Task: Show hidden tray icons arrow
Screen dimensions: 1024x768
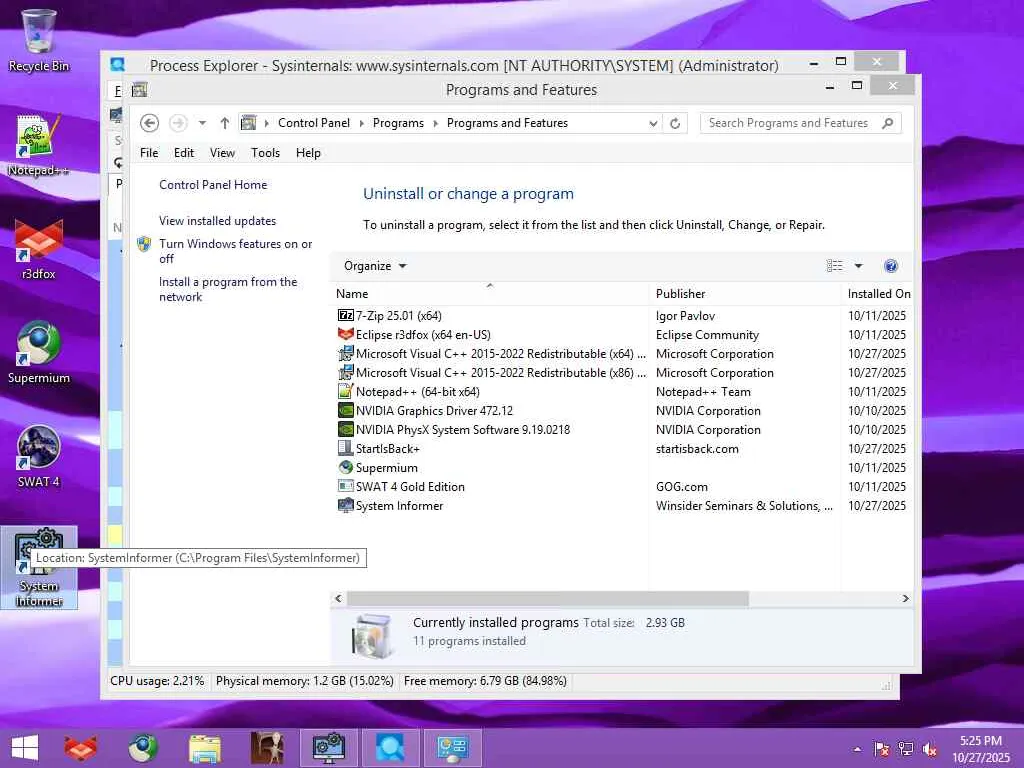Action: (x=857, y=749)
